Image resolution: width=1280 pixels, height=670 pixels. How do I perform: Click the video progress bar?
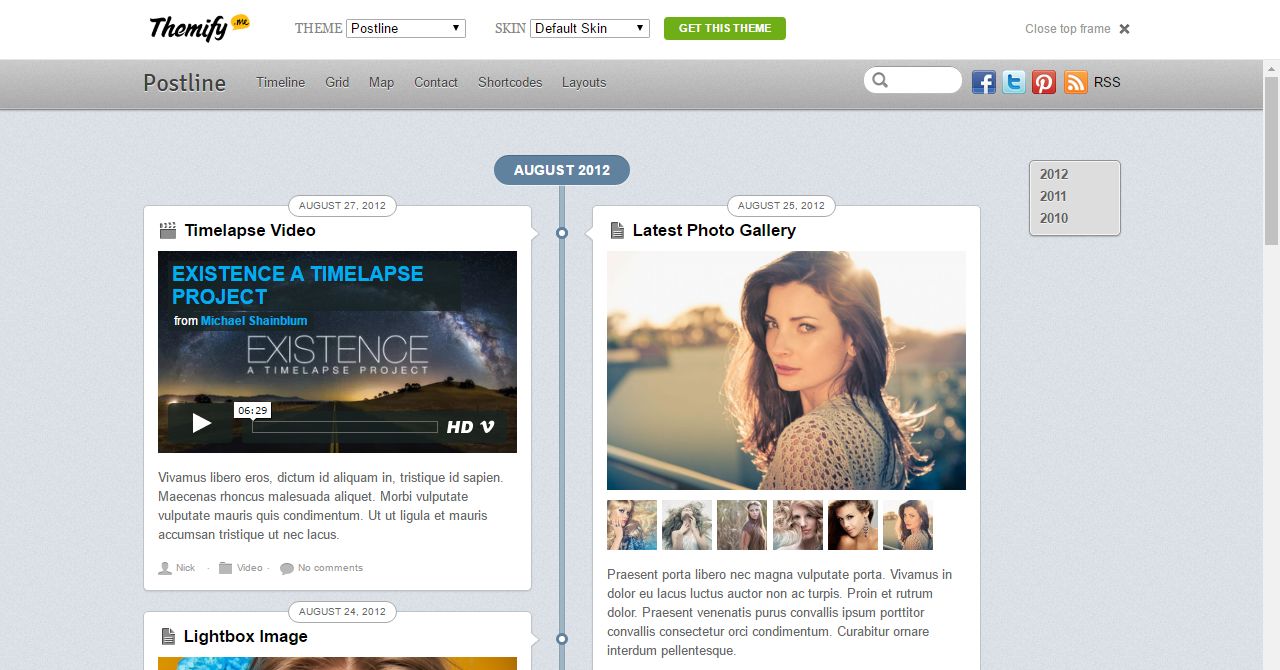point(345,427)
